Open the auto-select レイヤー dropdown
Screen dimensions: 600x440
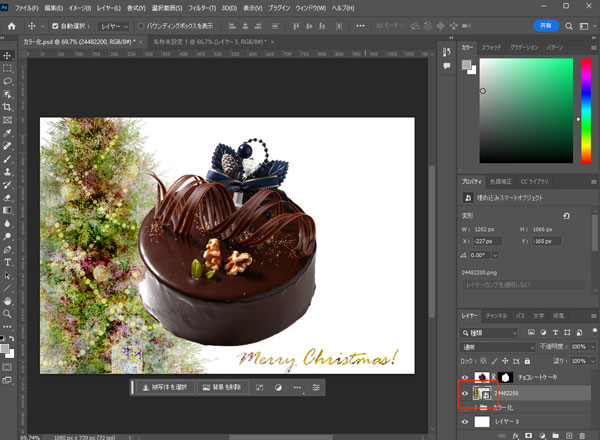coord(113,24)
